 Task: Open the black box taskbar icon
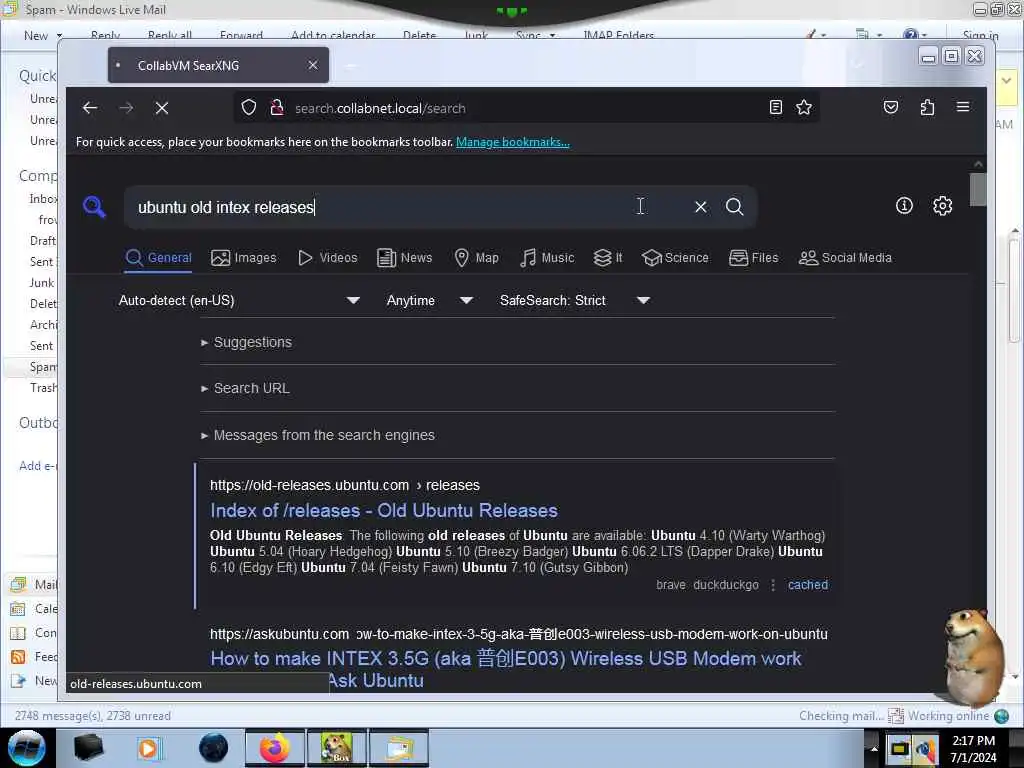click(x=88, y=748)
